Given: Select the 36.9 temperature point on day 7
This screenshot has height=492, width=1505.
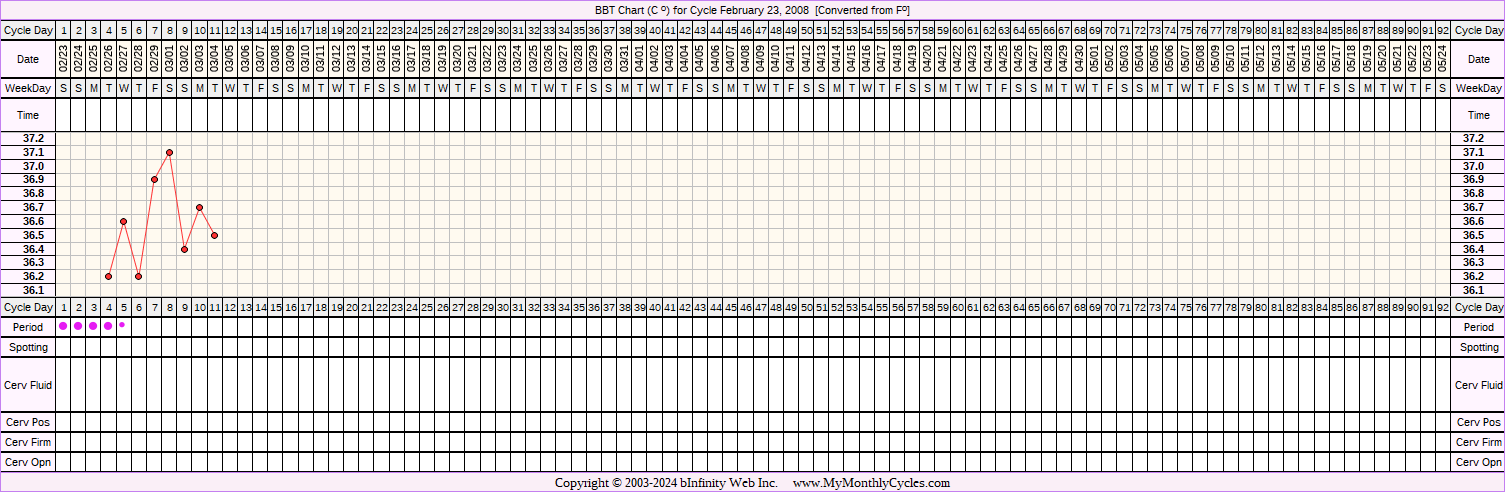Looking at the screenshot, I should (x=154, y=179).
